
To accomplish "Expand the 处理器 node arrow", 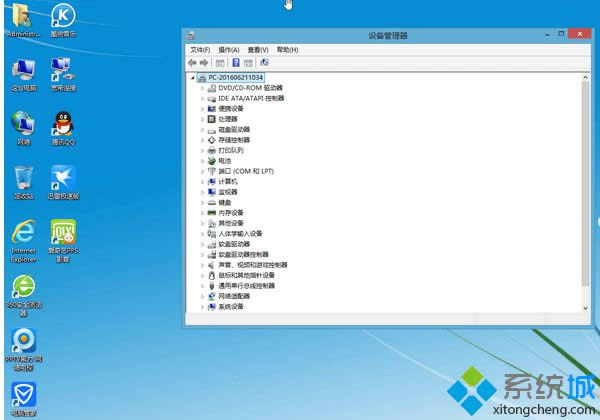I will click(x=202, y=119).
